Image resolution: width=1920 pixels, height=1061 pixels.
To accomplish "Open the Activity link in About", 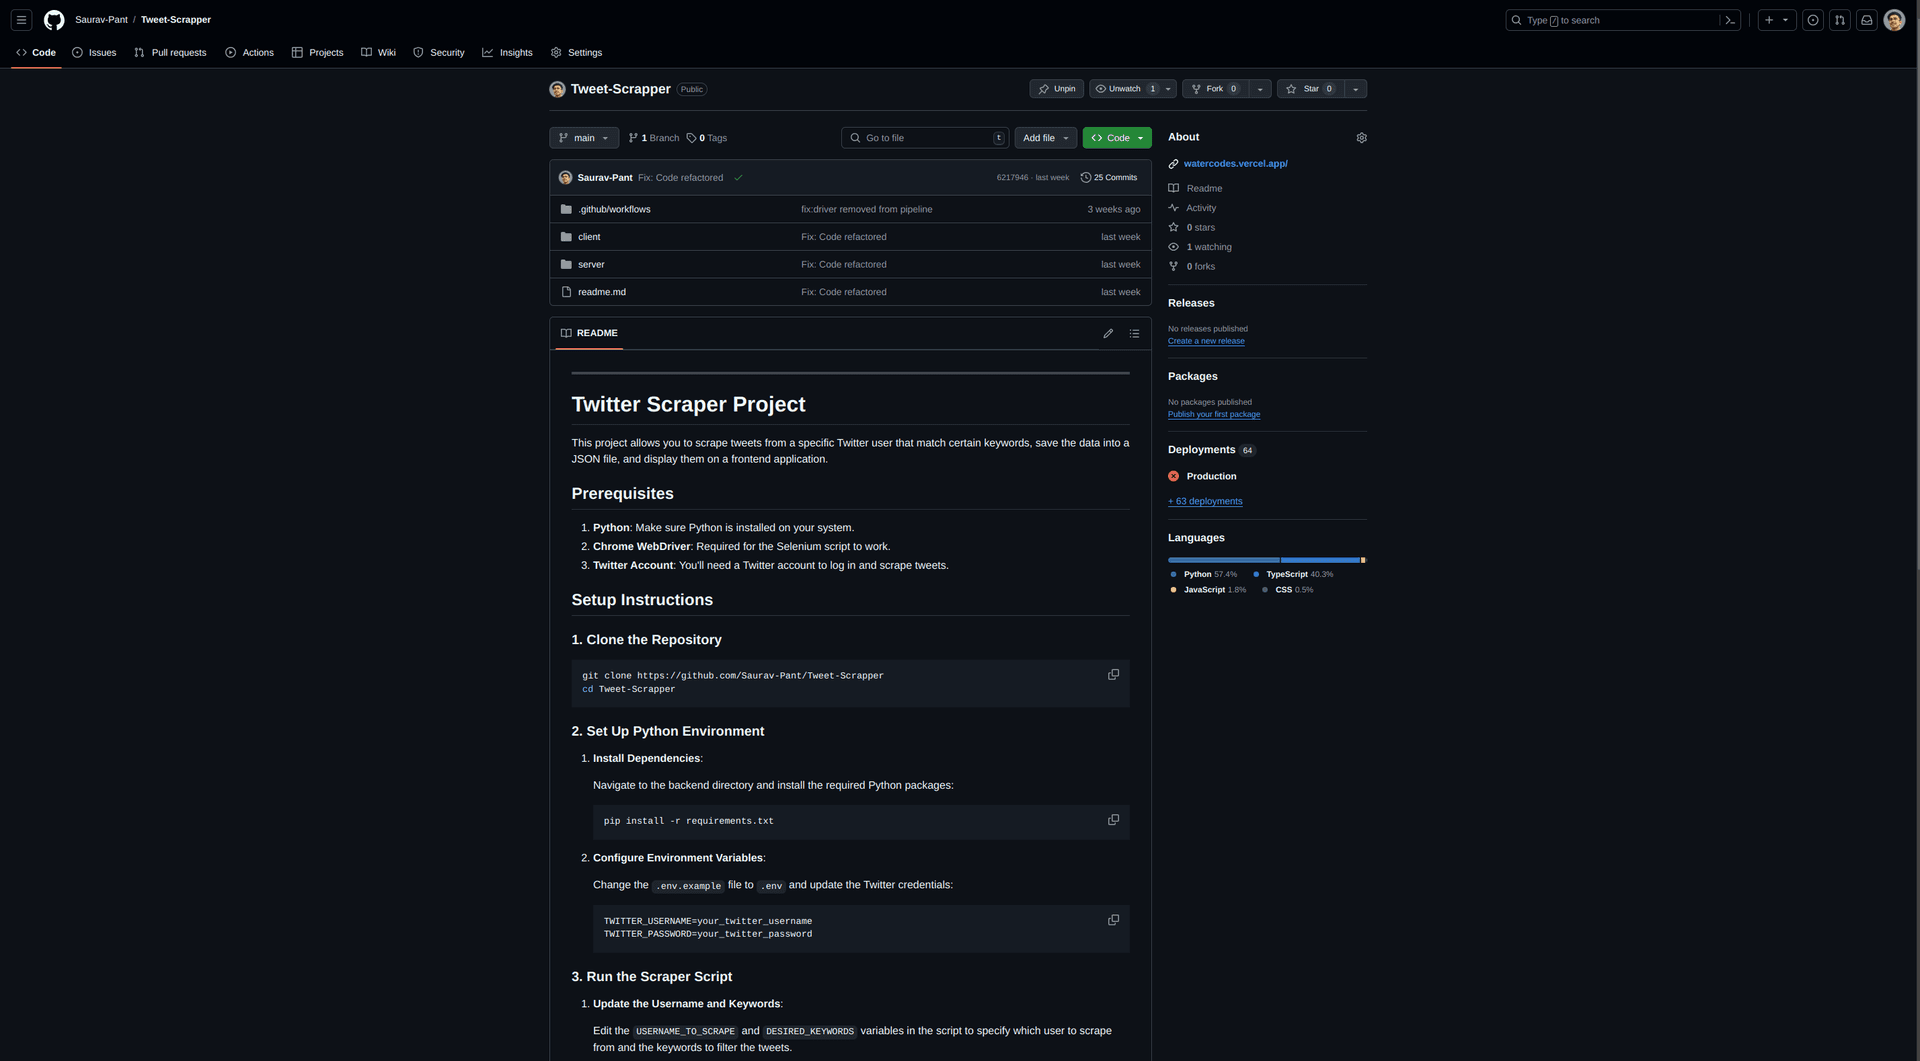I will pos(1193,208).
